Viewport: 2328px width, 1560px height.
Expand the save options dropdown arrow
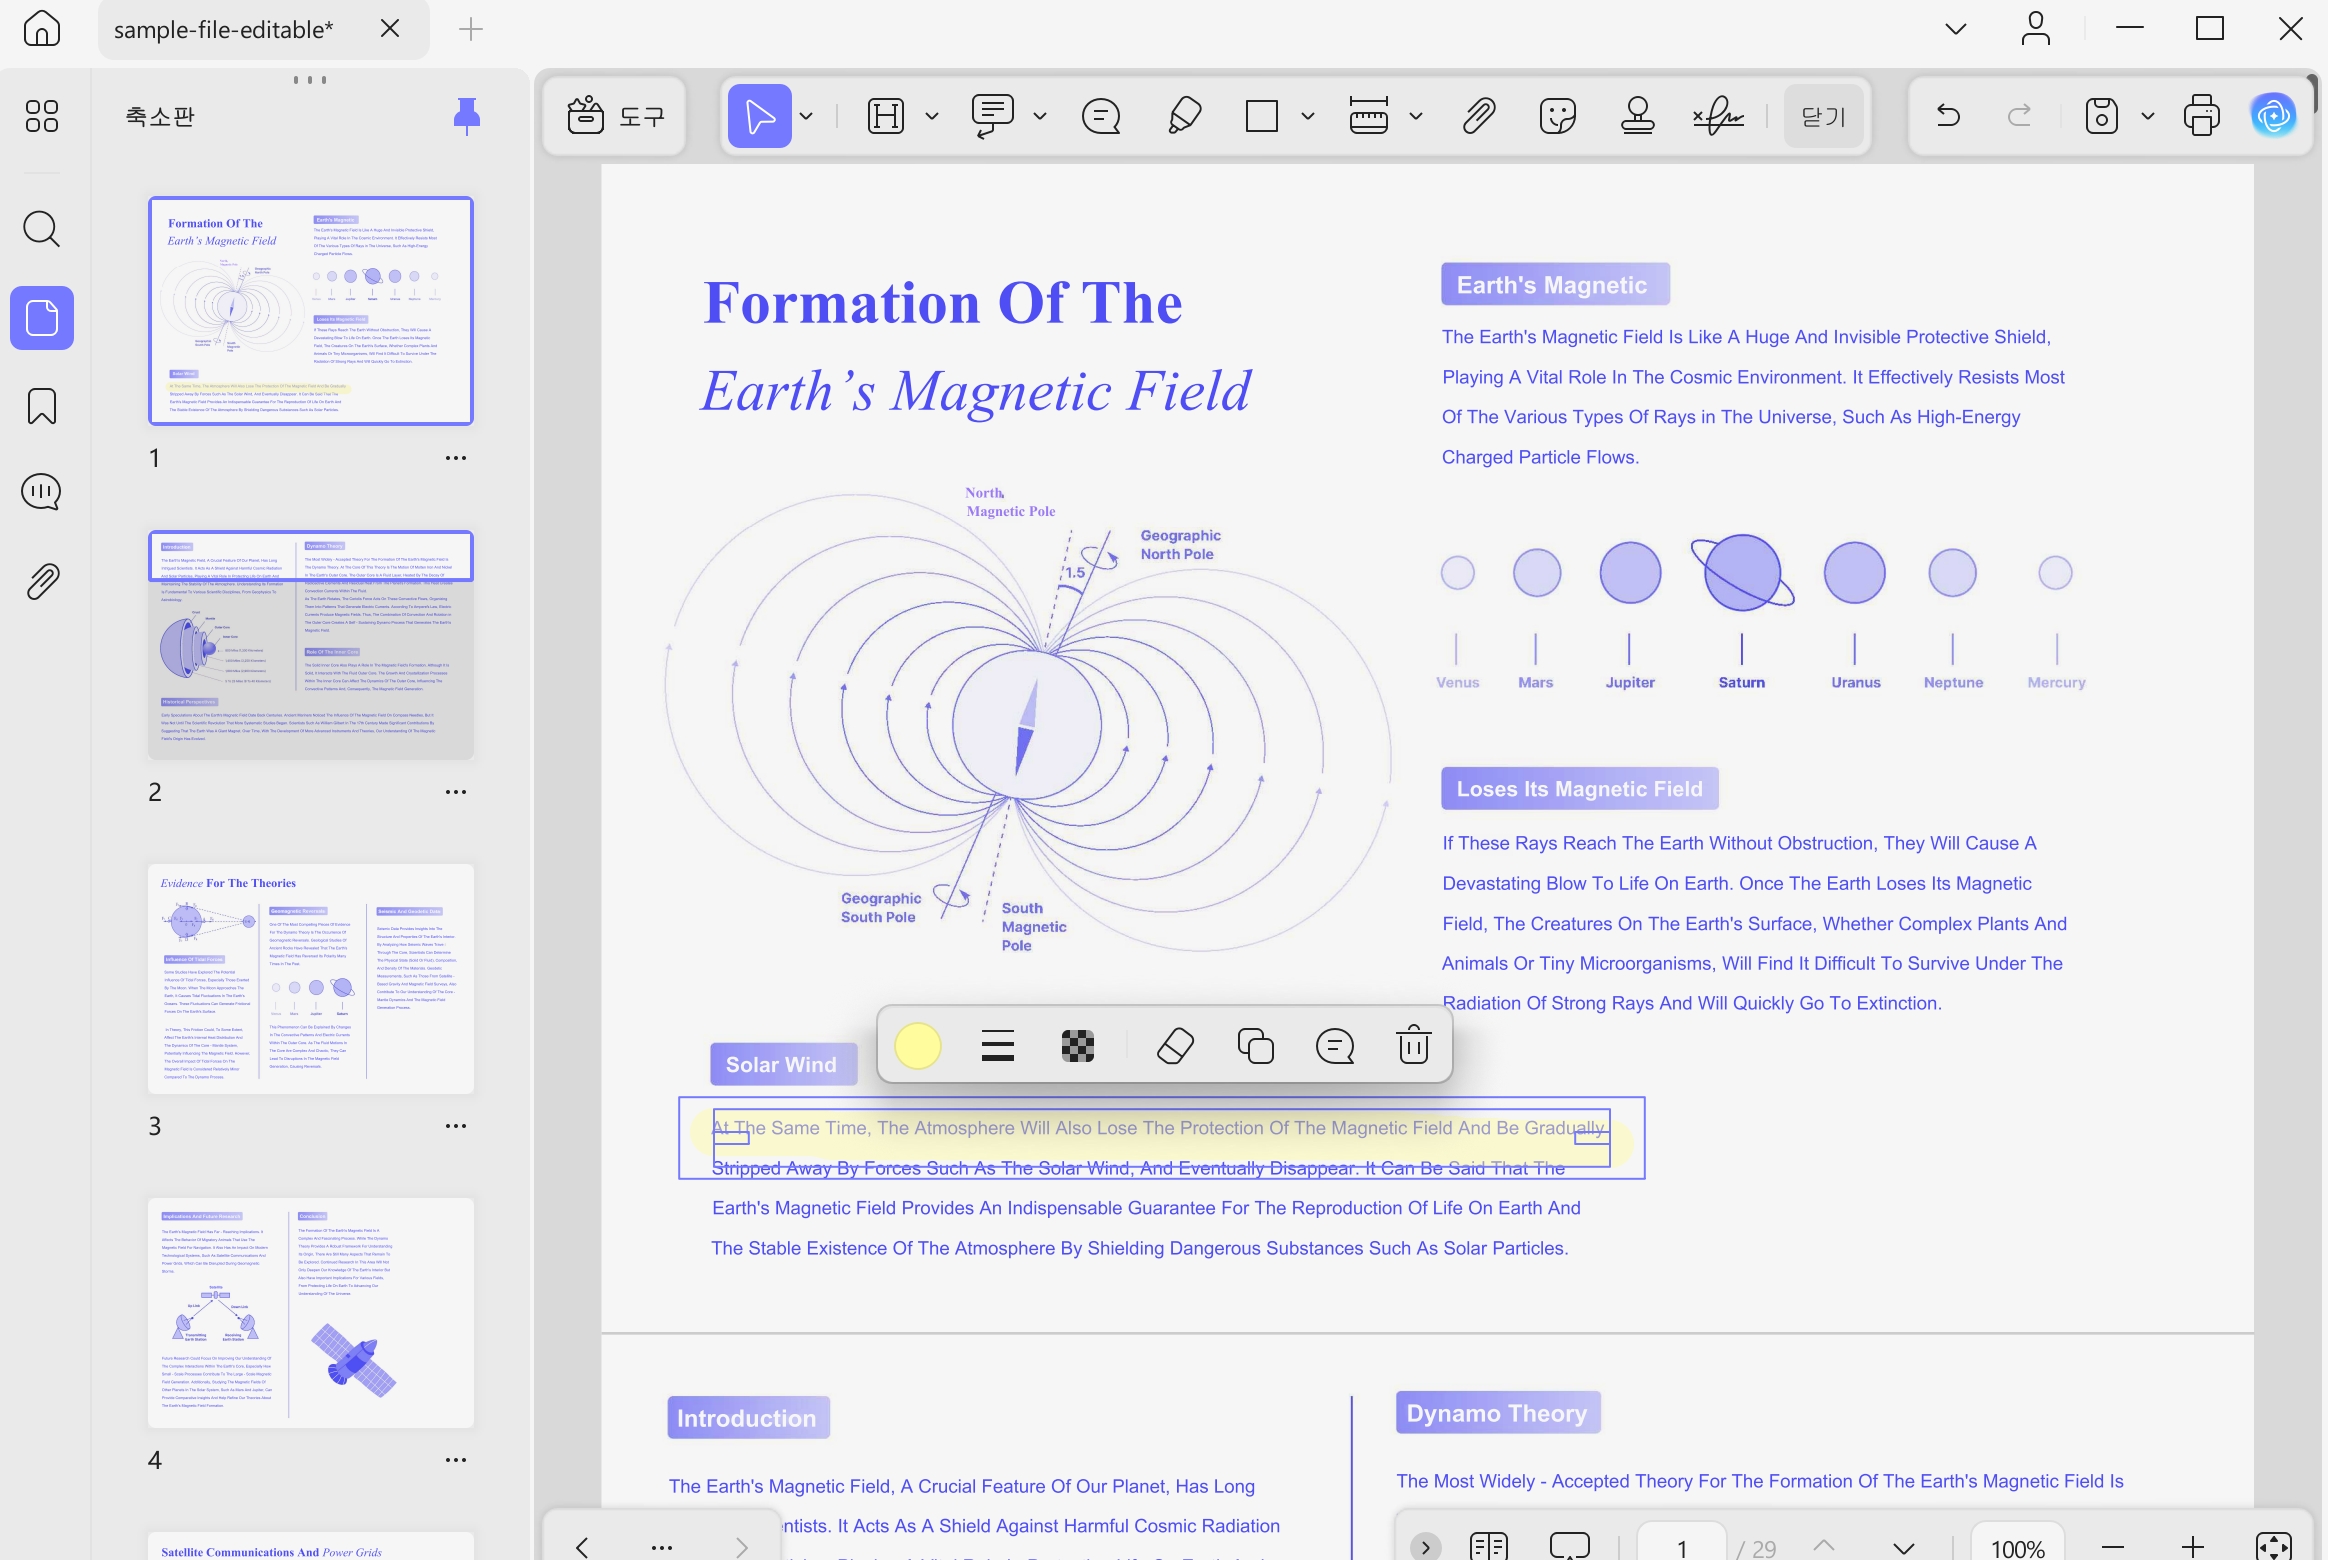pyautogui.click(x=2148, y=116)
